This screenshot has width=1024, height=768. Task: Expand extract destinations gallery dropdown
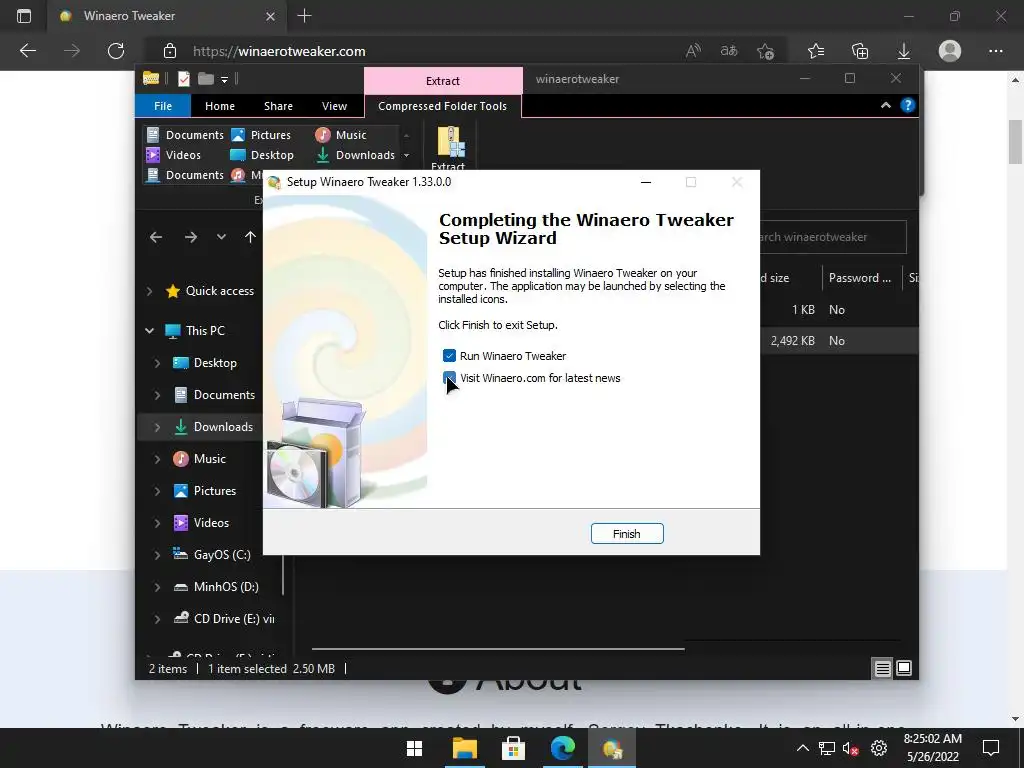tap(406, 155)
